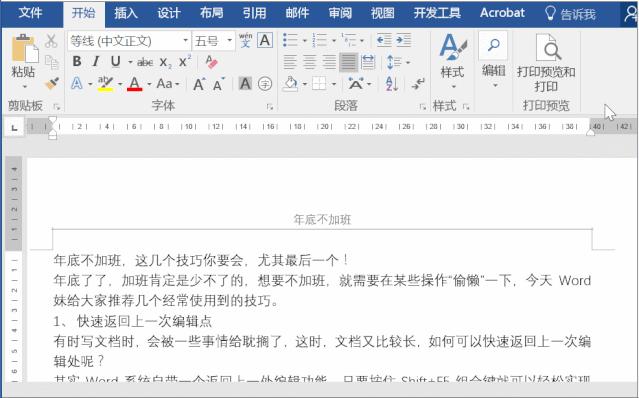Toggle character shading gray A

click(x=245, y=84)
